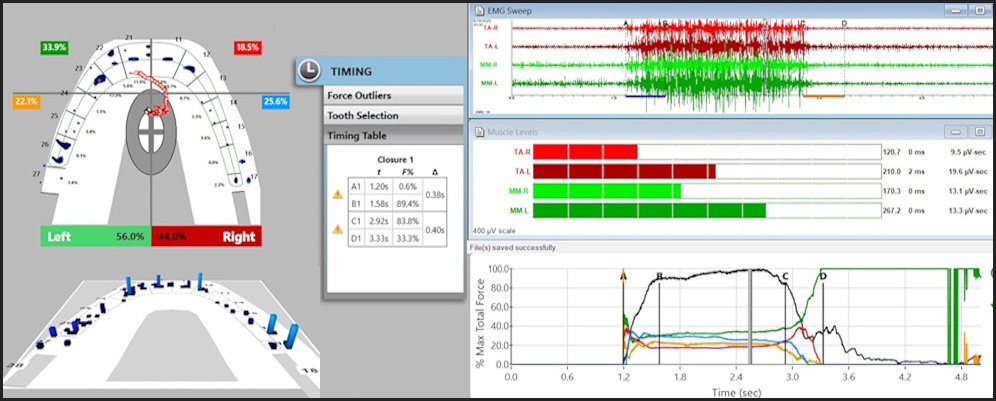Click the orange C-D interval bar in EMG Sweep

(x=824, y=97)
